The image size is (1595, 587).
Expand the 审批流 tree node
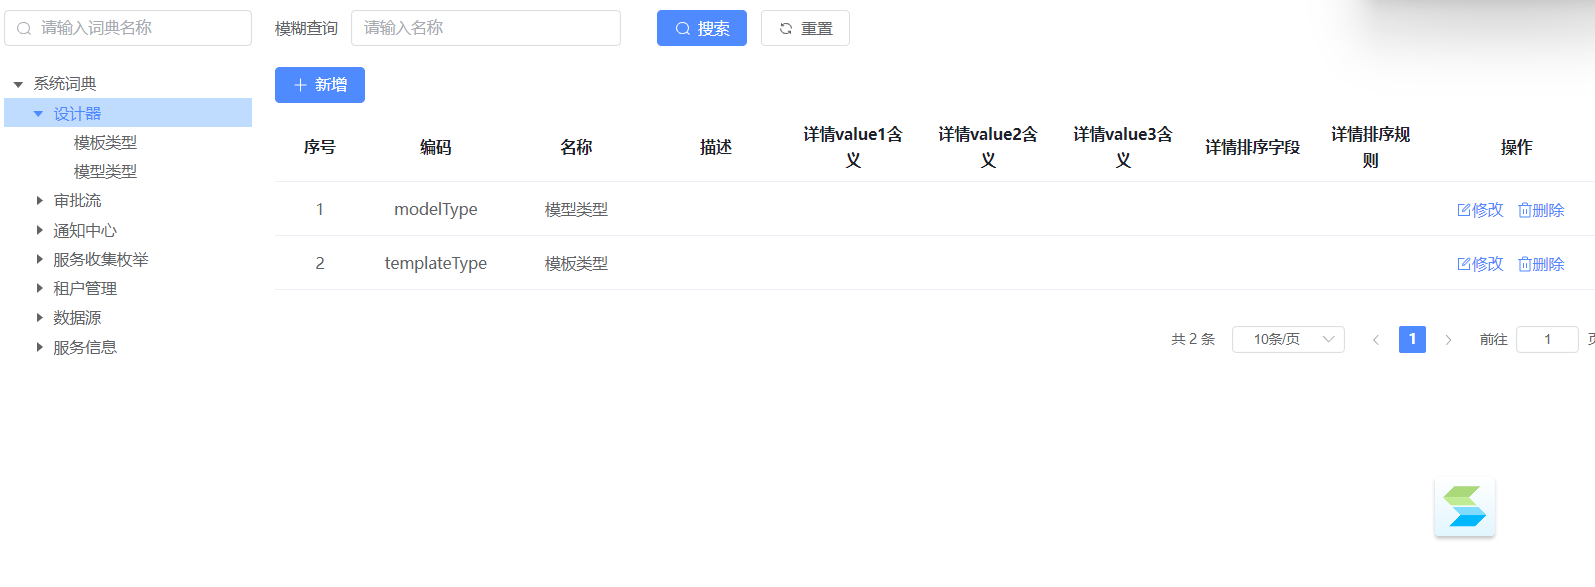point(39,201)
